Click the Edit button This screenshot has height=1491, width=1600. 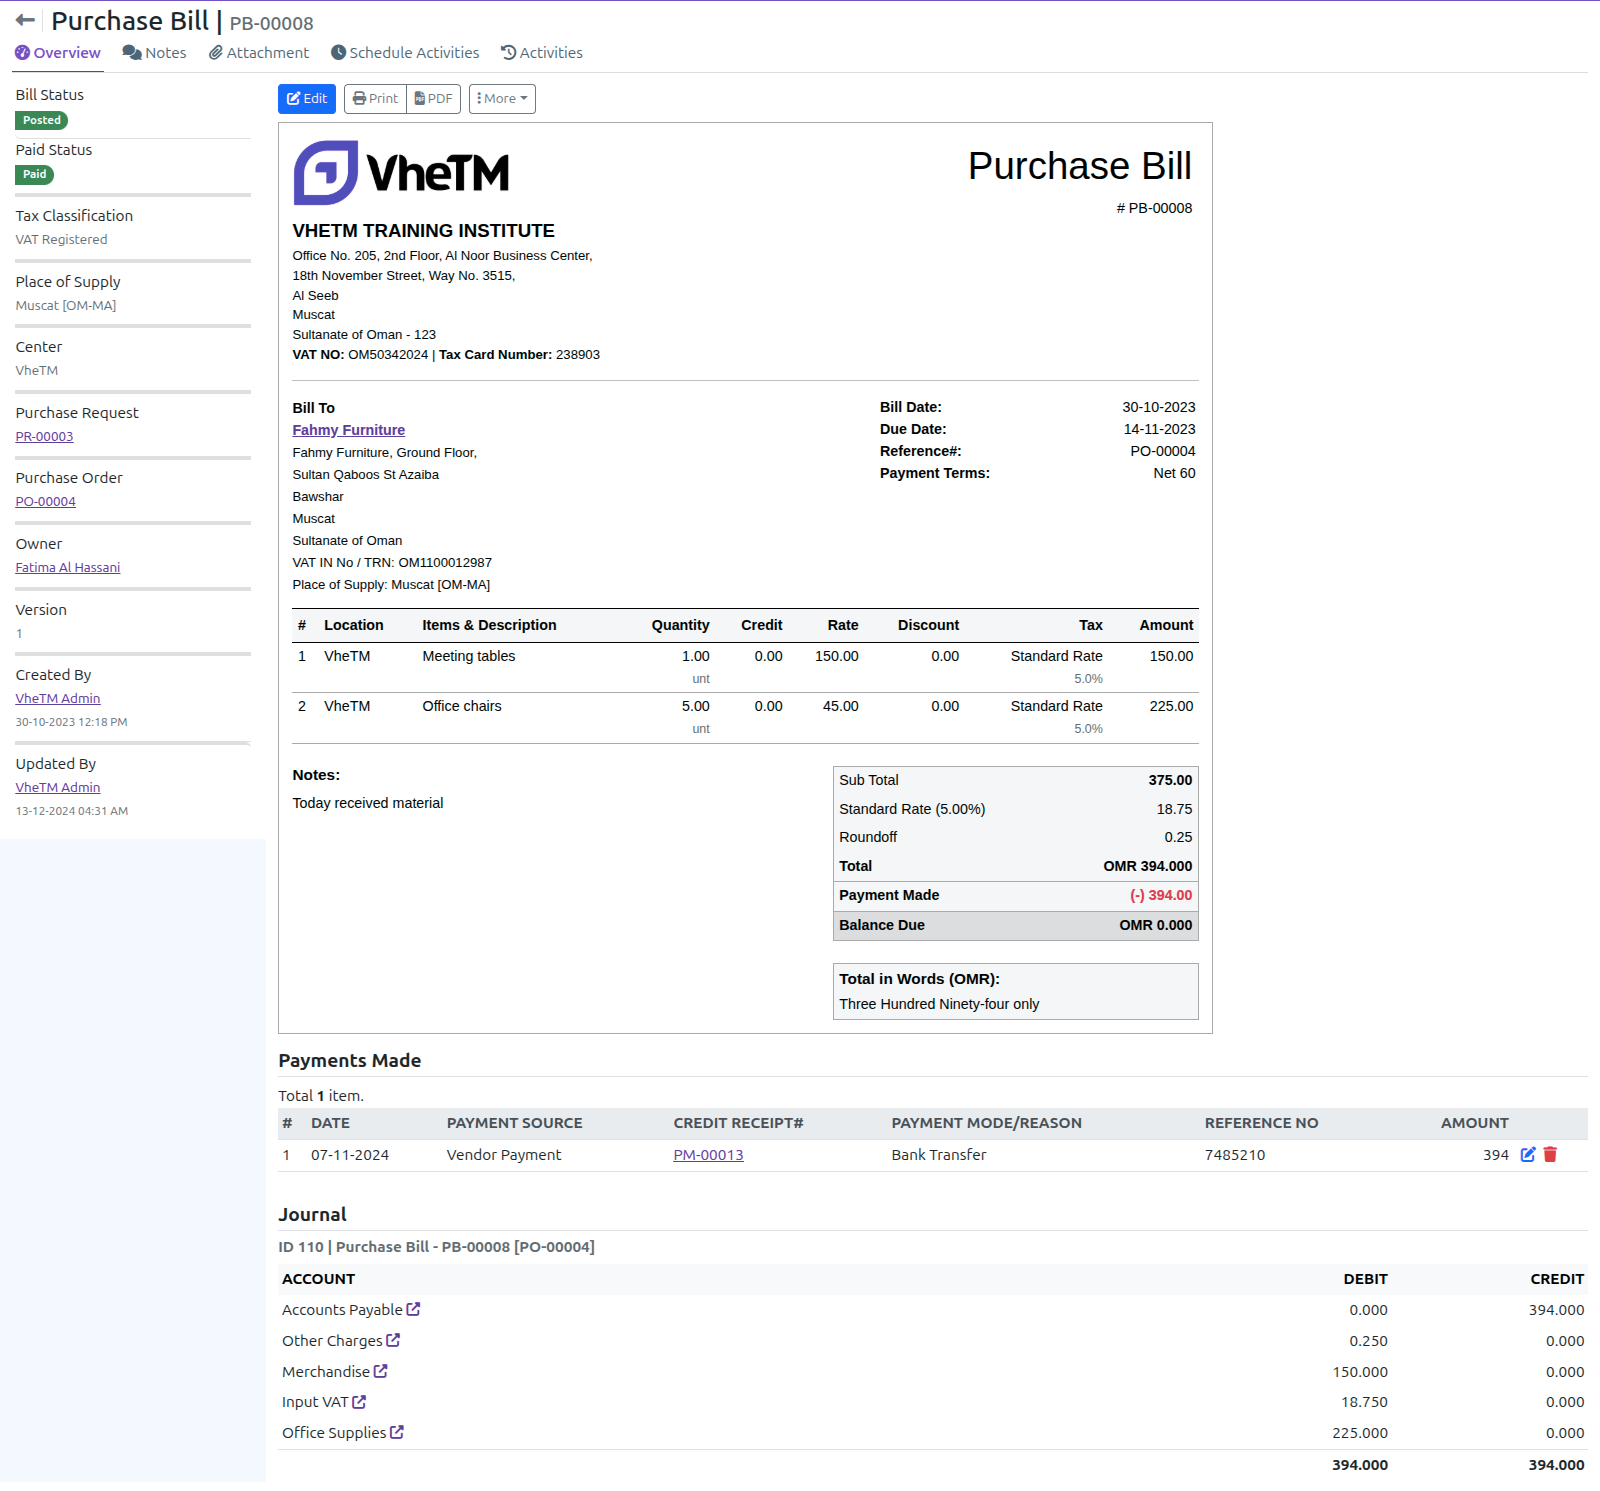[307, 99]
